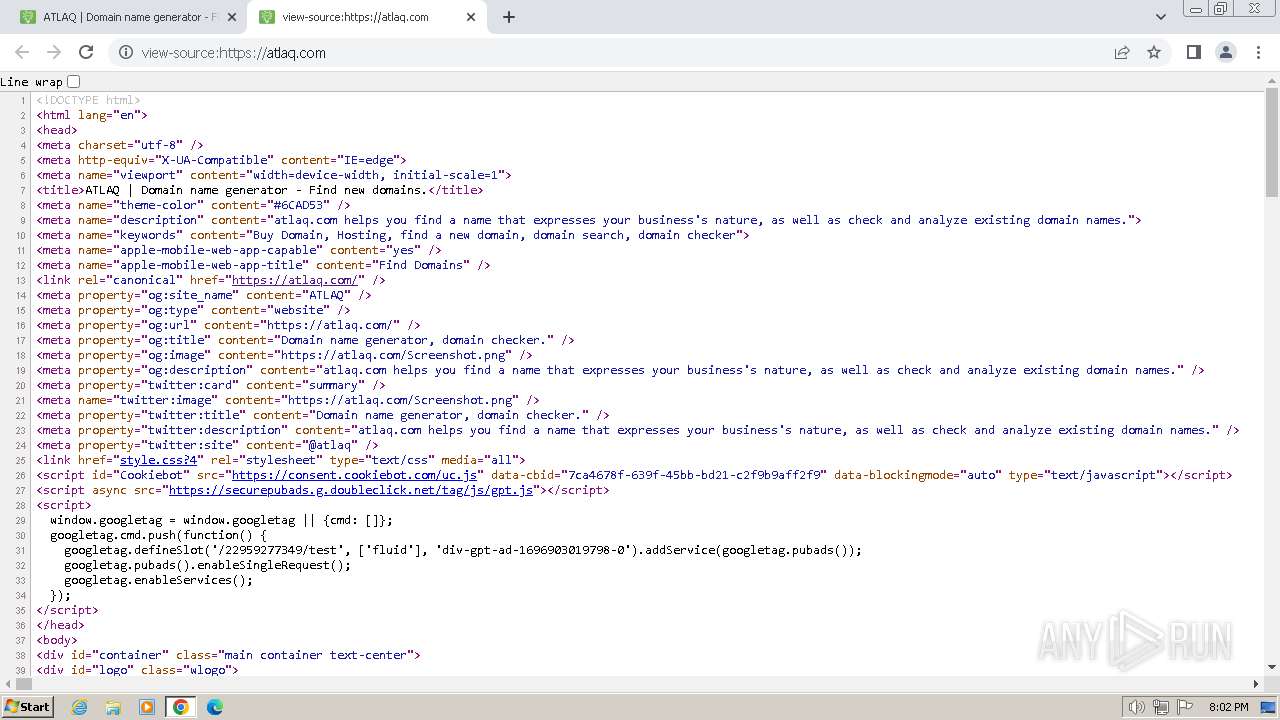View site information icon in address bar
Viewport: 1280px width, 720px height.
tap(126, 53)
